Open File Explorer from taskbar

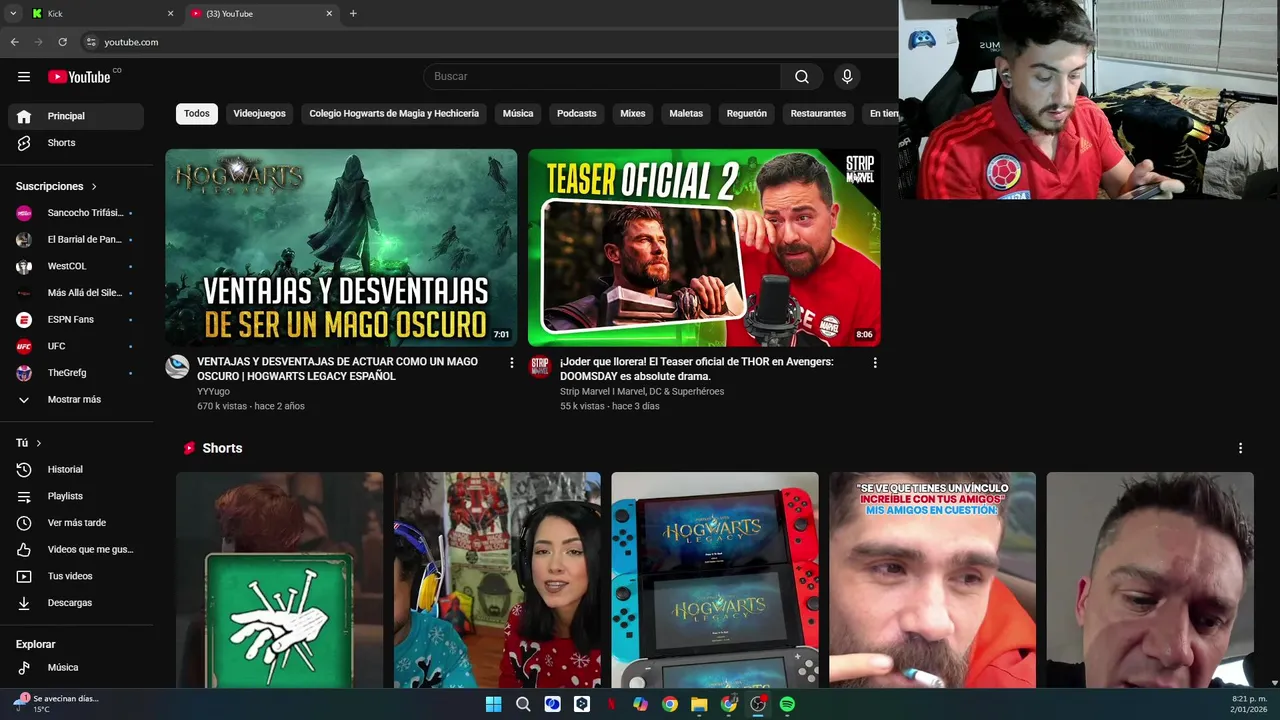[699, 704]
